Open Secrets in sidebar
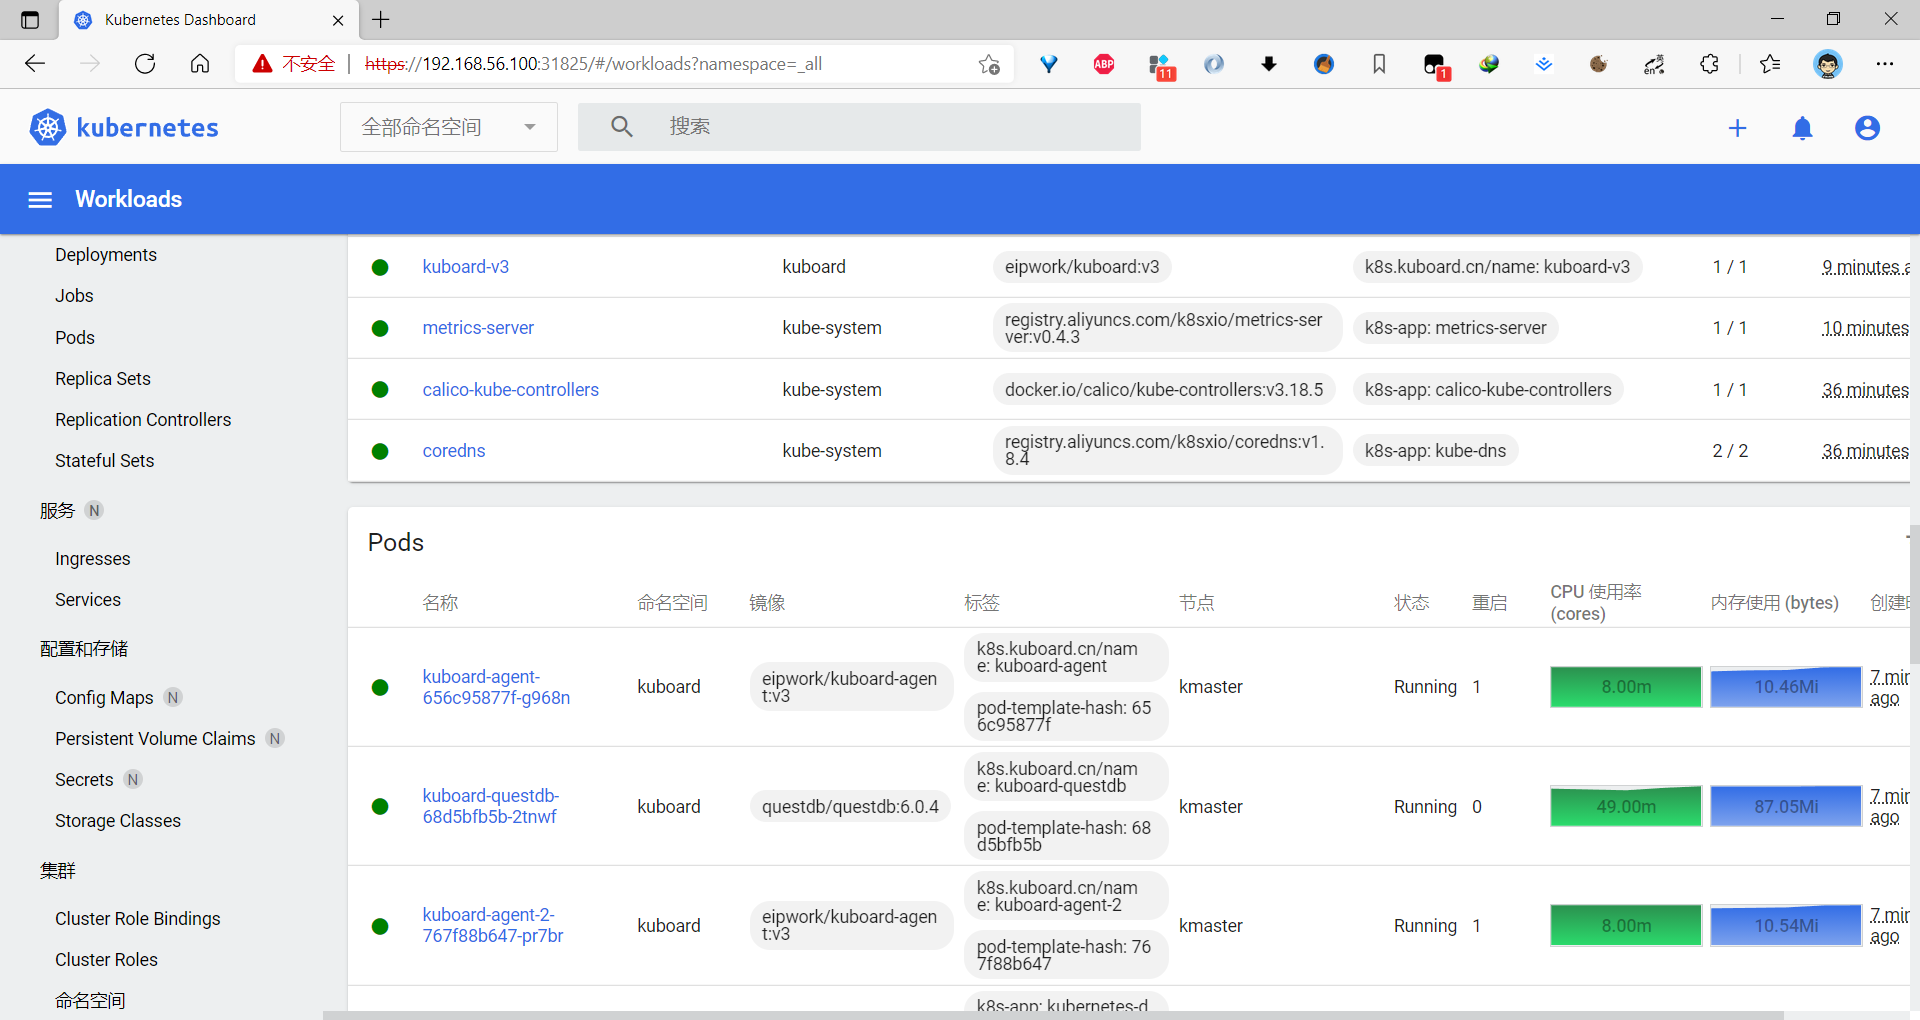 coord(84,780)
